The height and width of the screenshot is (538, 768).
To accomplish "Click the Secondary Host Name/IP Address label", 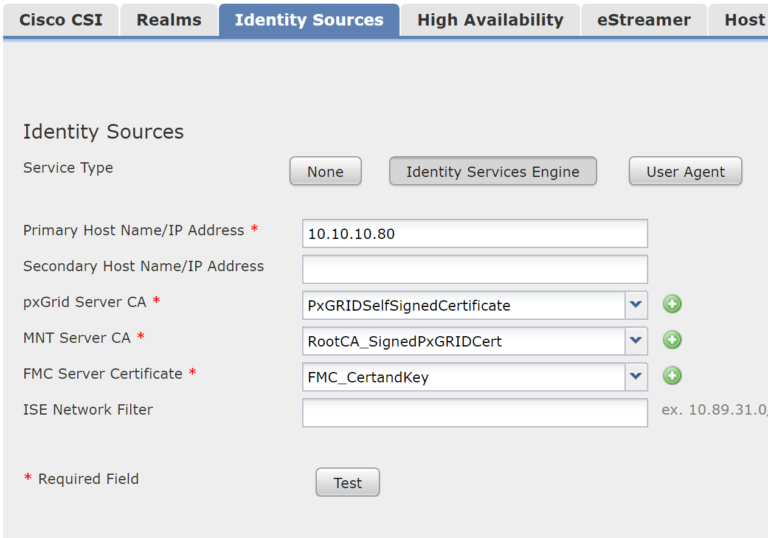I will click(144, 266).
